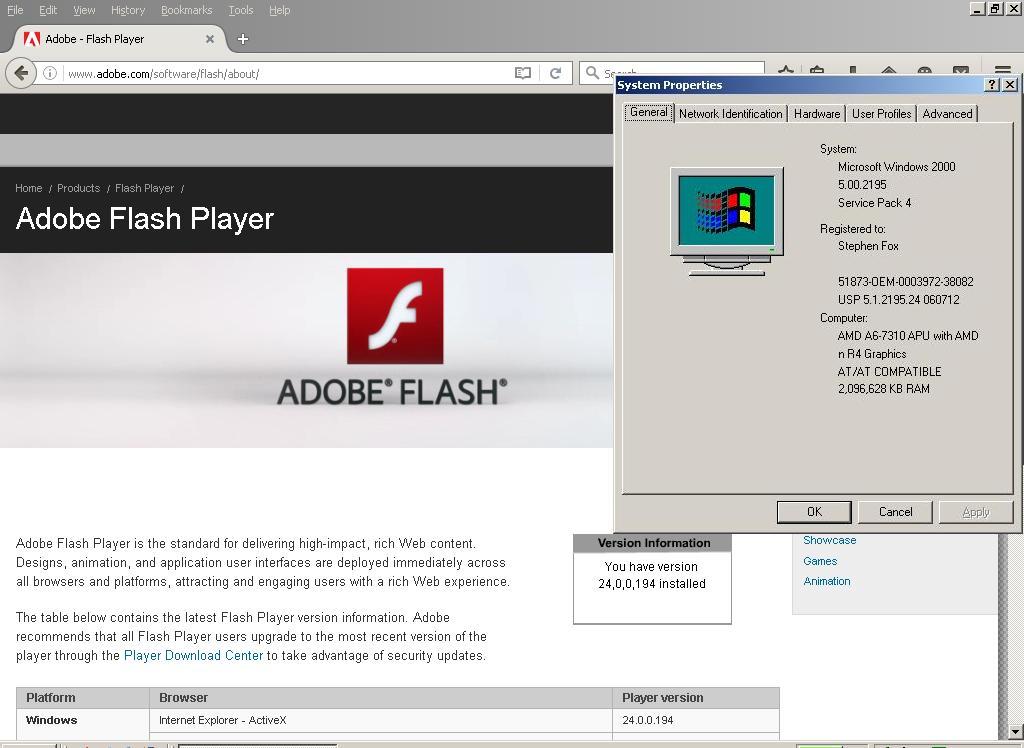This screenshot has height=748, width=1024.
Task: Minimize the Firefox browser window
Action: 977,8
